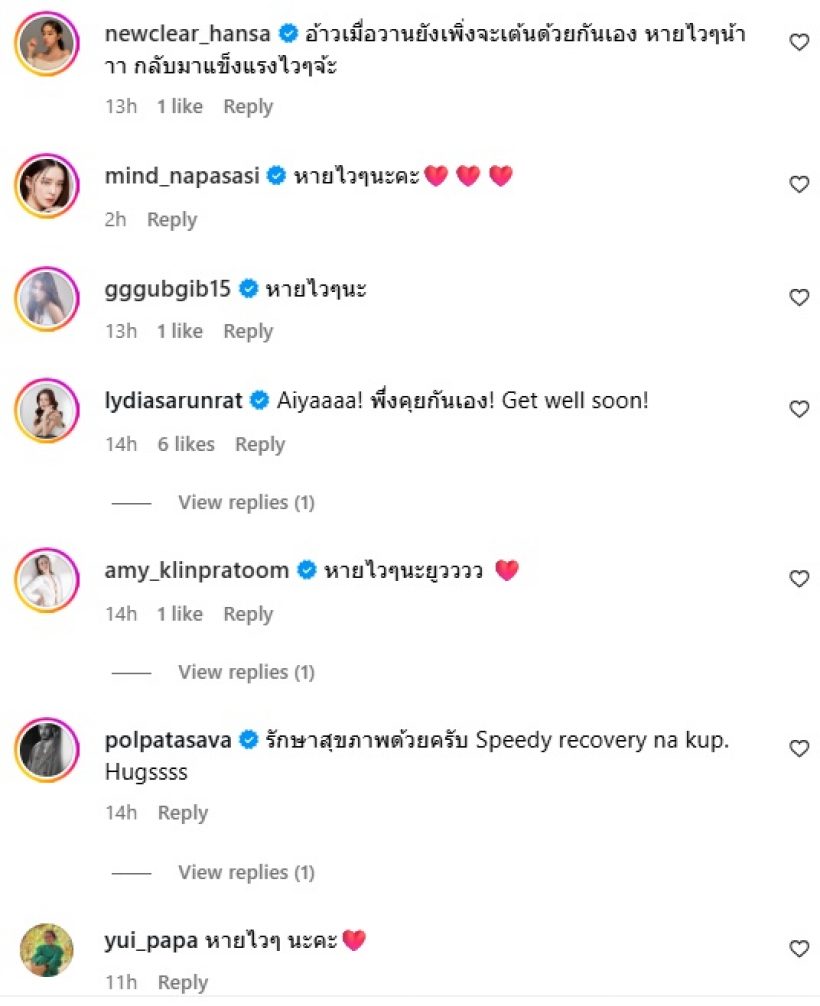Image resolution: width=820 pixels, height=1006 pixels.
Task: Open newclear_hansa's profile picture
Action: [47, 43]
